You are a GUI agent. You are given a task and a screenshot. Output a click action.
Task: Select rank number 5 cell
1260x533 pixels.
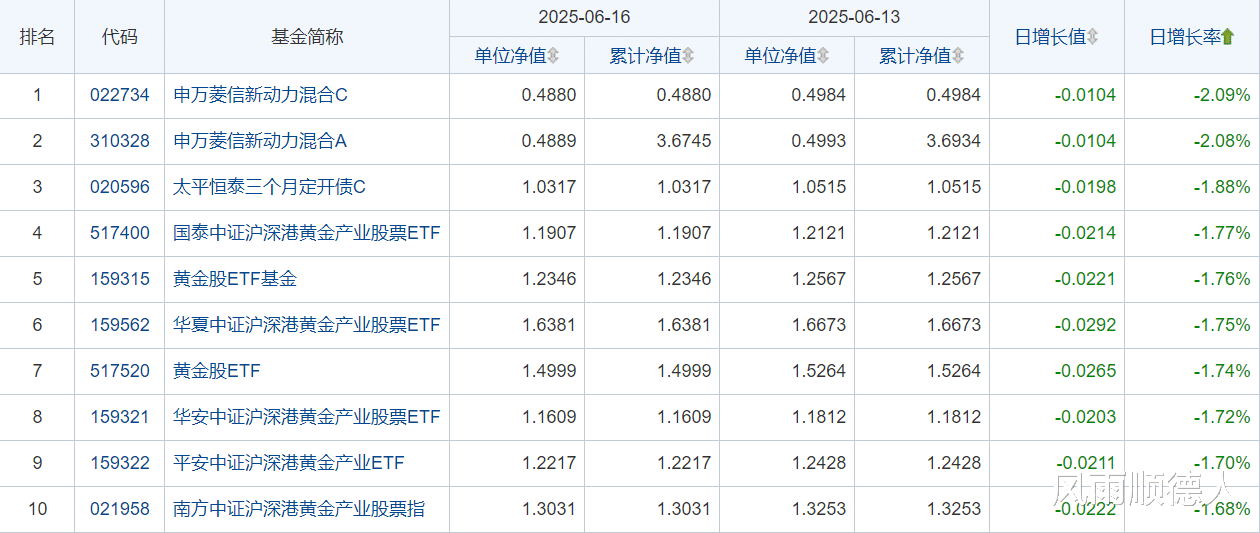[x=37, y=280]
